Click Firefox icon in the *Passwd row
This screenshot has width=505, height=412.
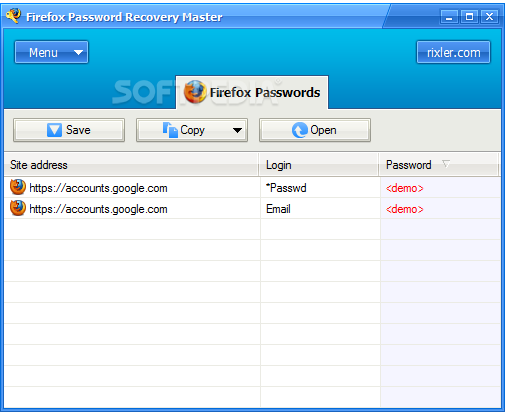pyautogui.click(x=18, y=187)
